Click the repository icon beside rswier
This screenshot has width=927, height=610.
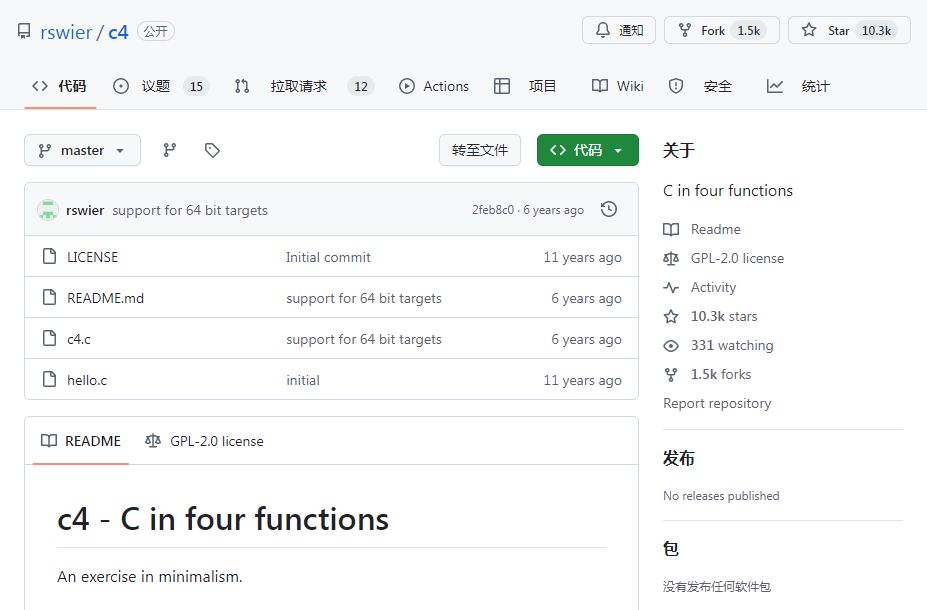coord(24,31)
